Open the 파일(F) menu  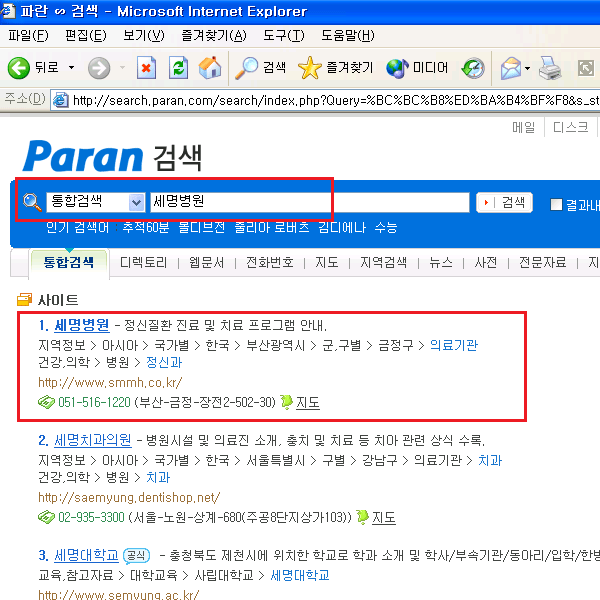(x=28, y=36)
